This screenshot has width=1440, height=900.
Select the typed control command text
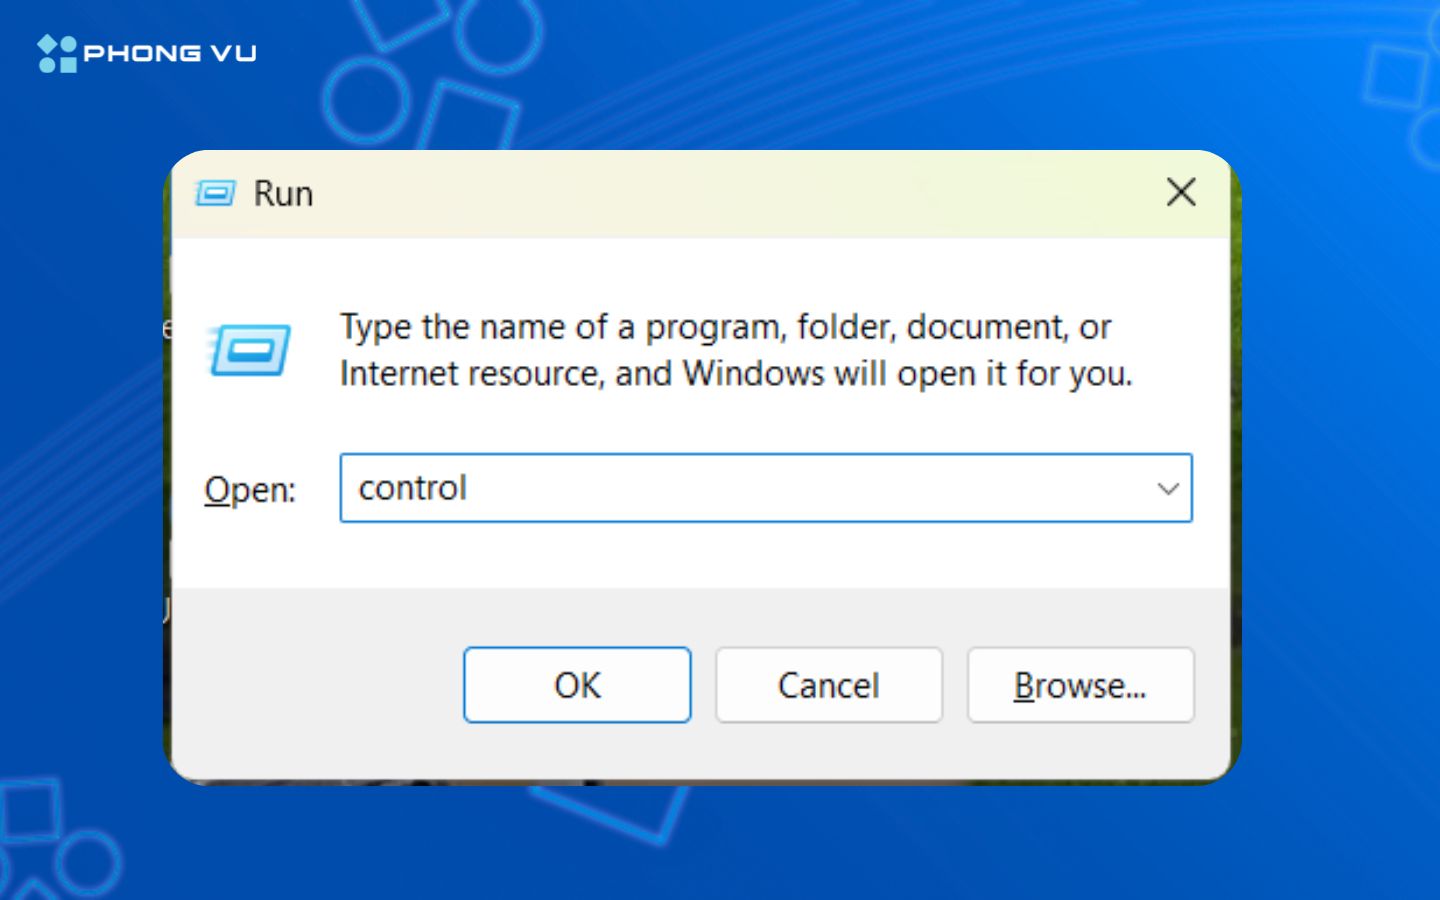pyautogui.click(x=412, y=488)
